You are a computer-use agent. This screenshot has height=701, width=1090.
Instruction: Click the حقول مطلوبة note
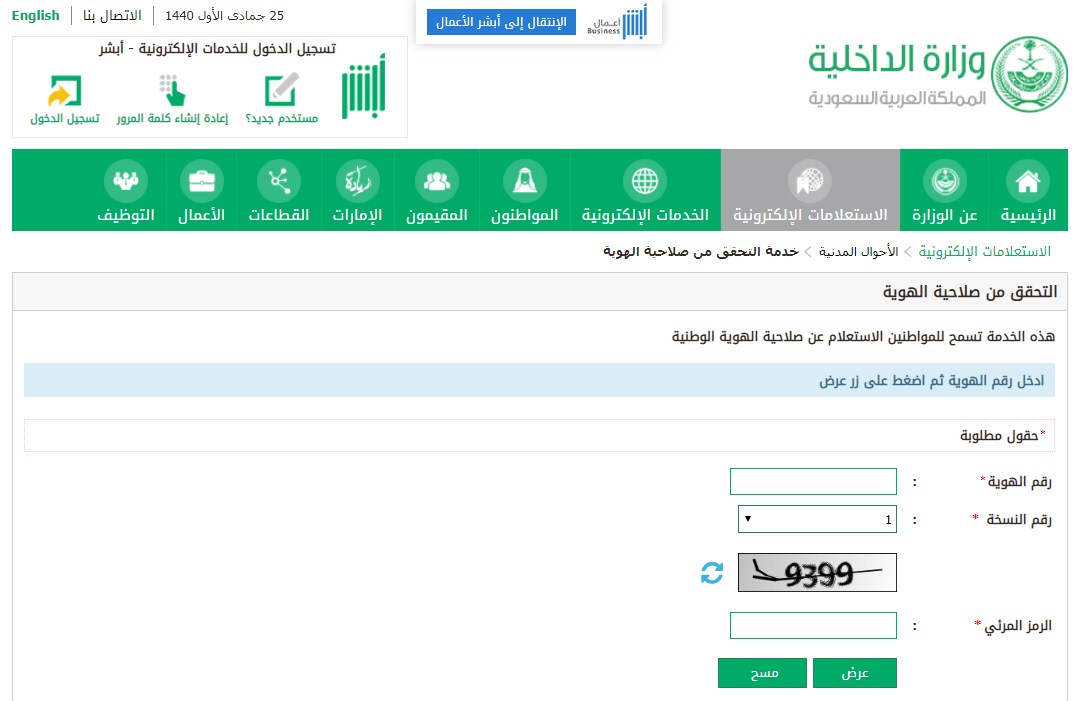click(x=1002, y=435)
